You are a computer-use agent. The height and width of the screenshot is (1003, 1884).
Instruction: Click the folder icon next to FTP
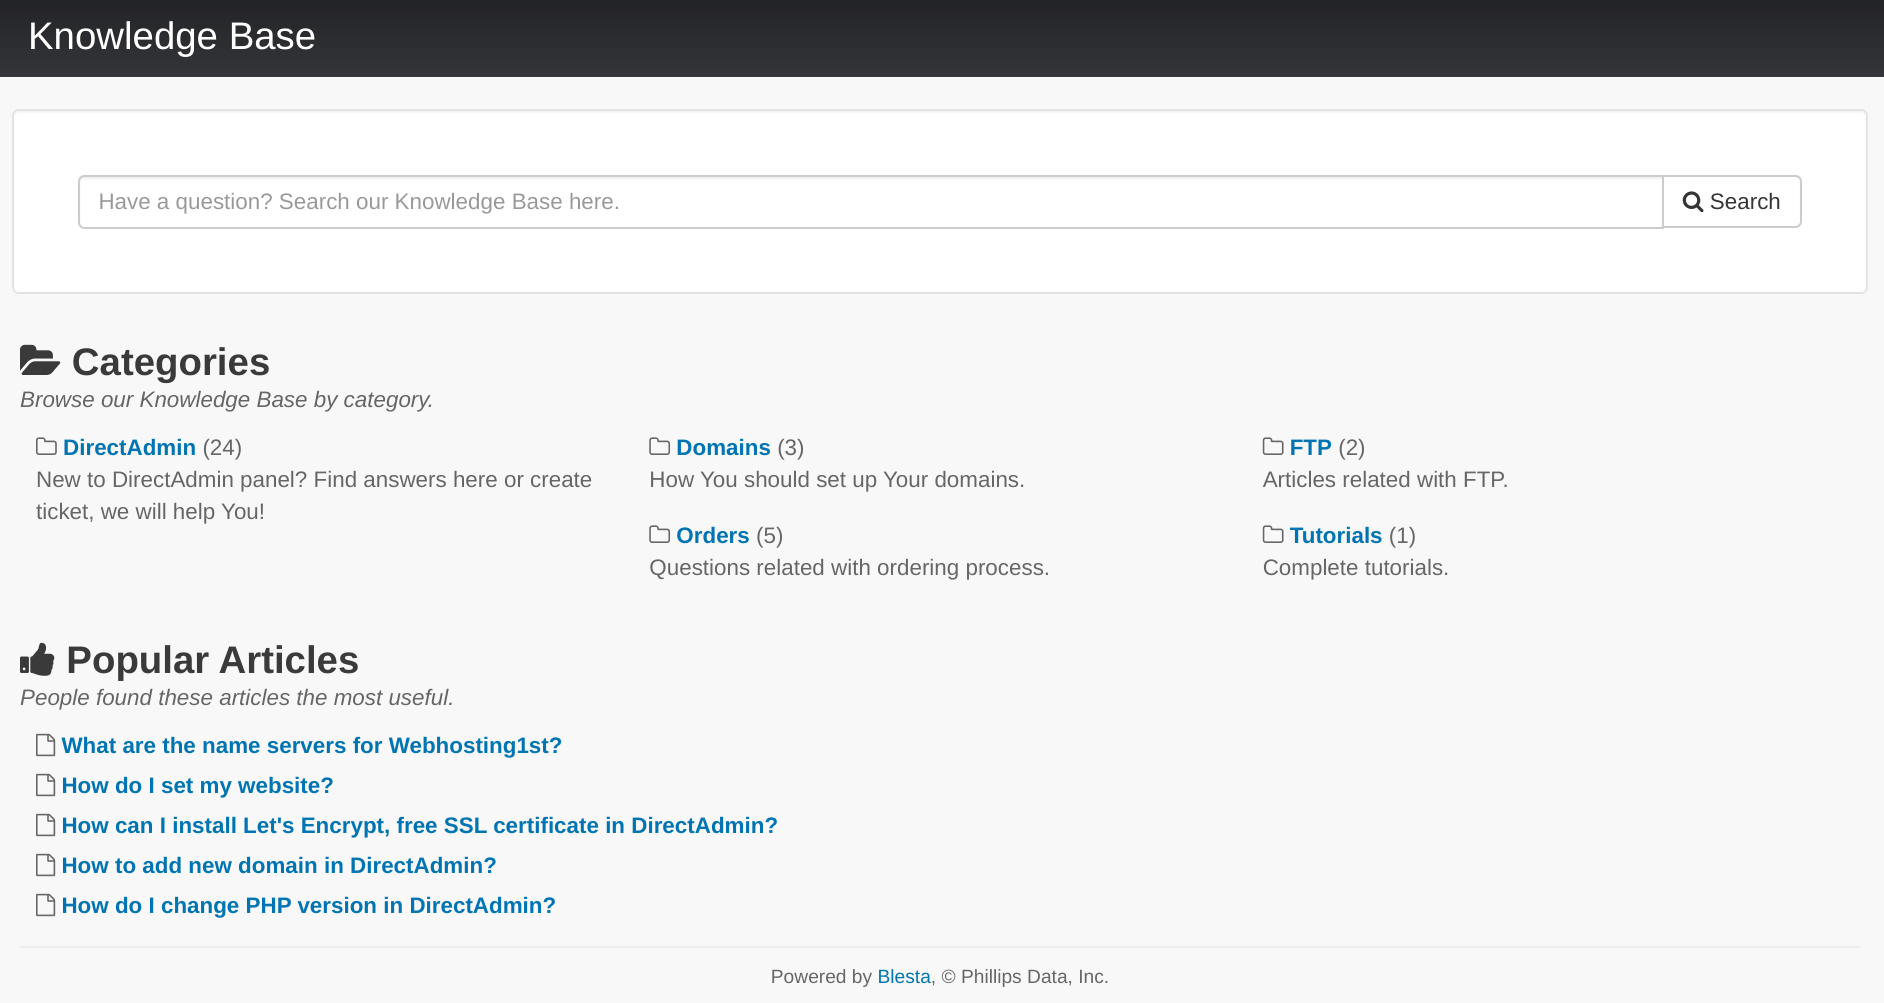coord(1273,446)
